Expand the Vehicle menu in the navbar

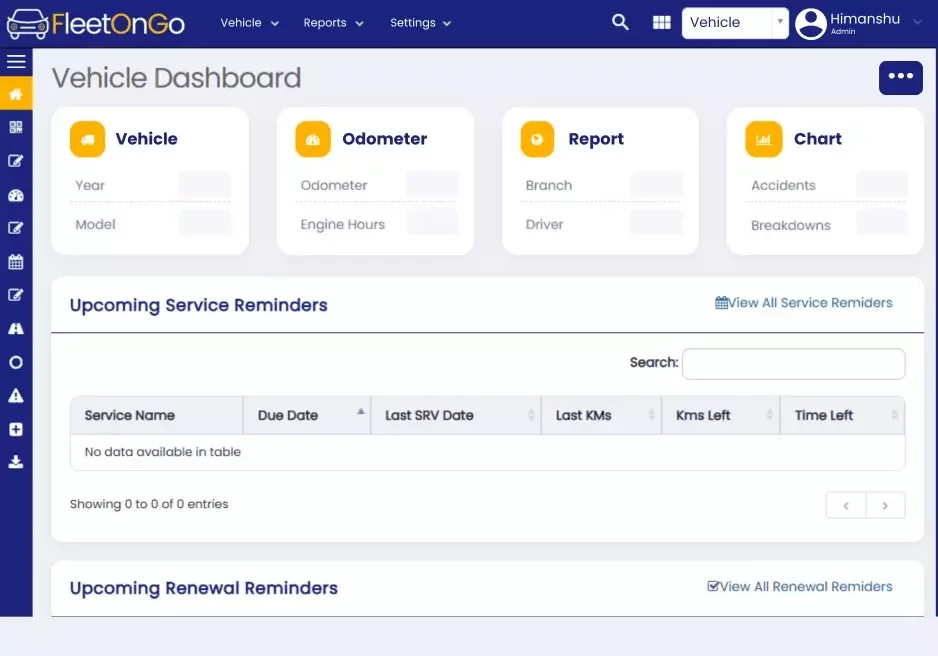pyautogui.click(x=249, y=22)
